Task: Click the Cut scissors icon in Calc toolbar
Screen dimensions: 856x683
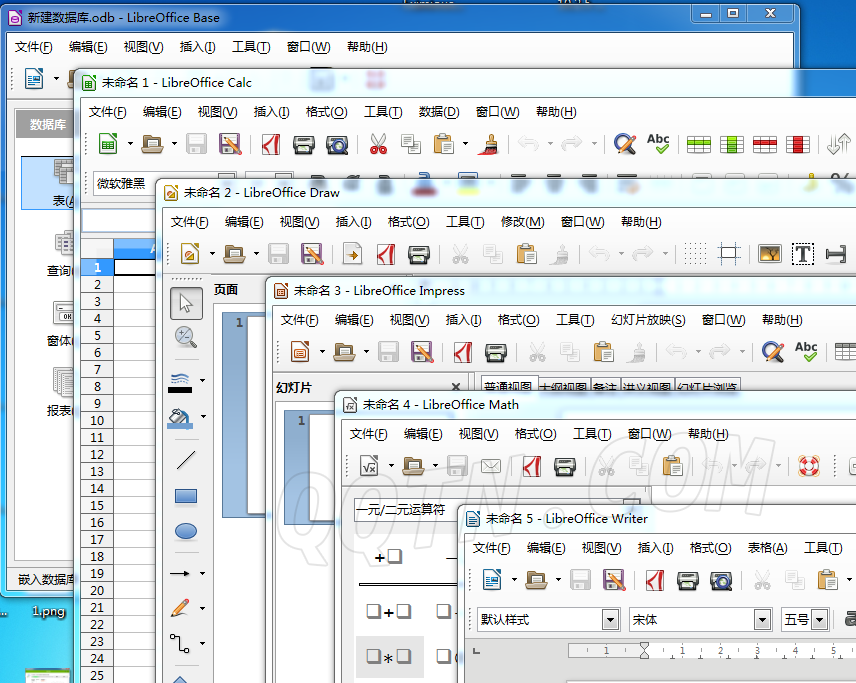Action: (x=377, y=144)
